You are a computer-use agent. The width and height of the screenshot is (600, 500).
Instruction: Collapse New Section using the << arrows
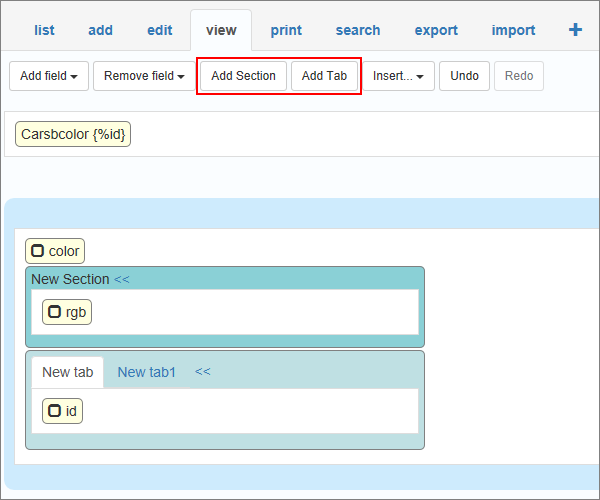122,279
